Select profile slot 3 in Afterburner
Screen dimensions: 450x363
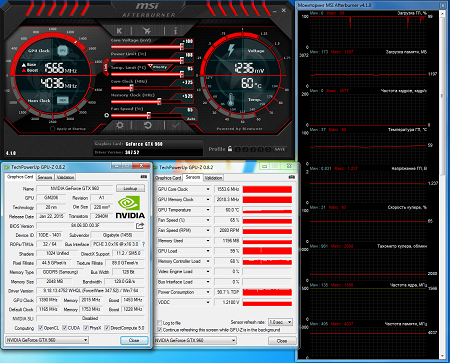[253, 149]
